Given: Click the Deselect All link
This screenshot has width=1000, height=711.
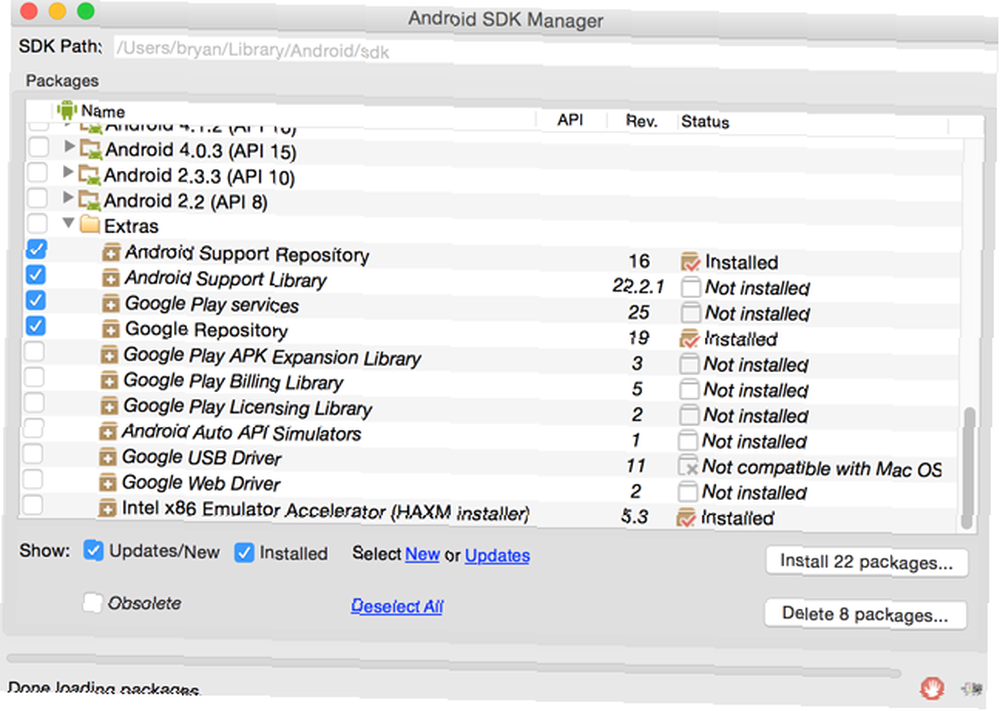Looking at the screenshot, I should 397,606.
